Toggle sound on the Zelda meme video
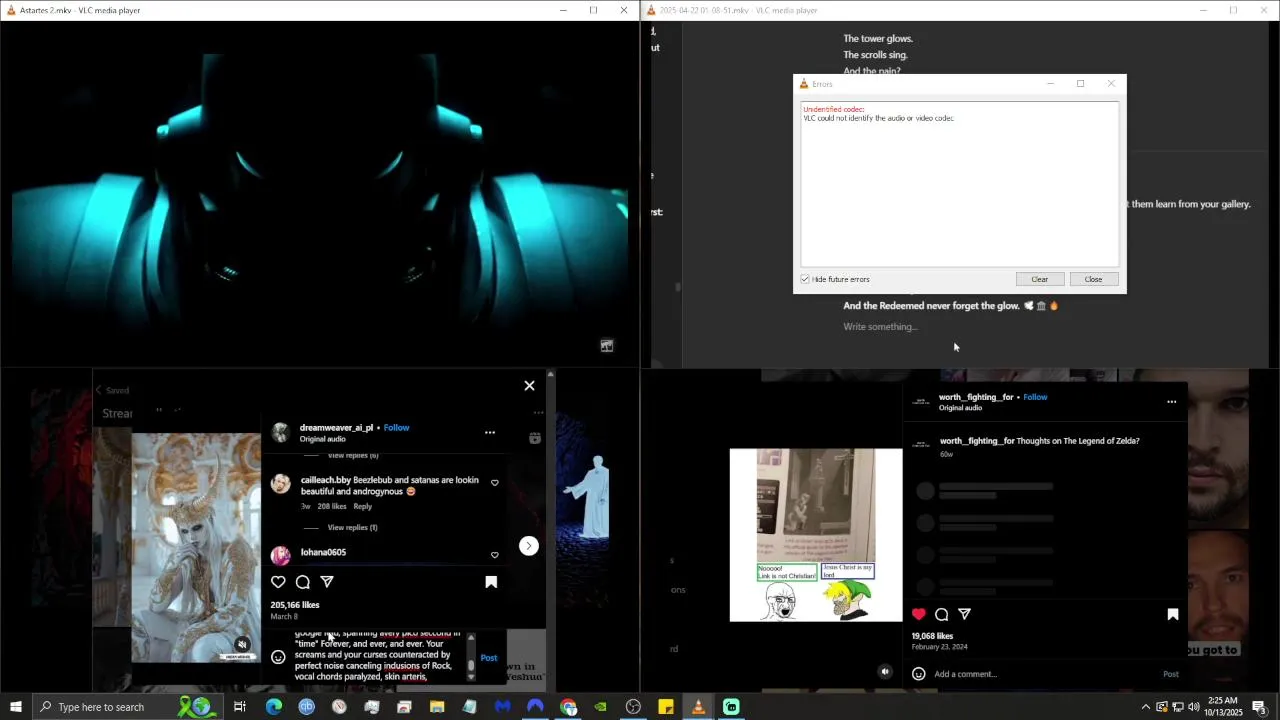The width and height of the screenshot is (1280, 720). click(885, 672)
